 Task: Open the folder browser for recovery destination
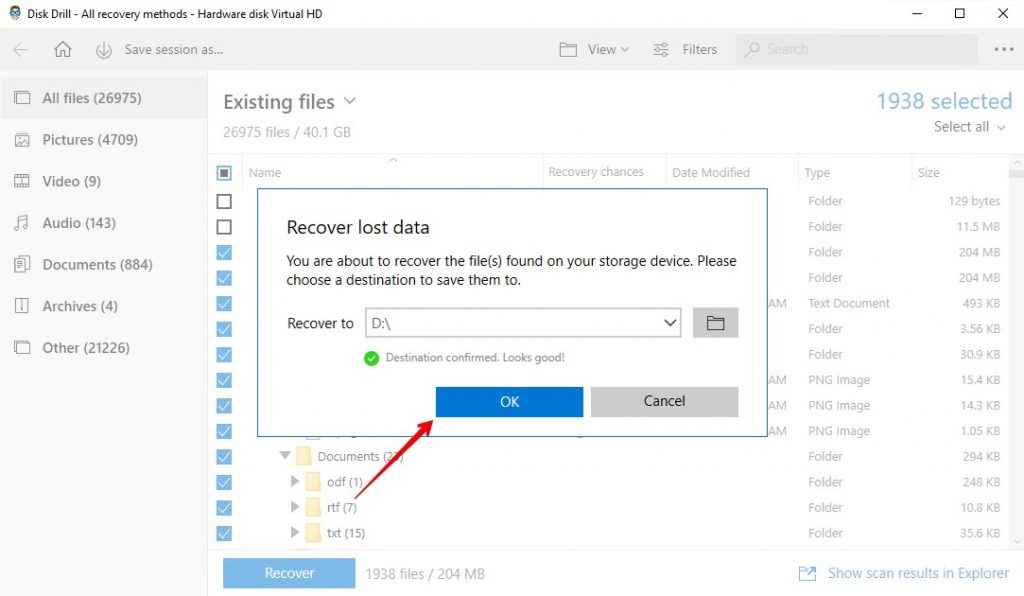pos(716,322)
